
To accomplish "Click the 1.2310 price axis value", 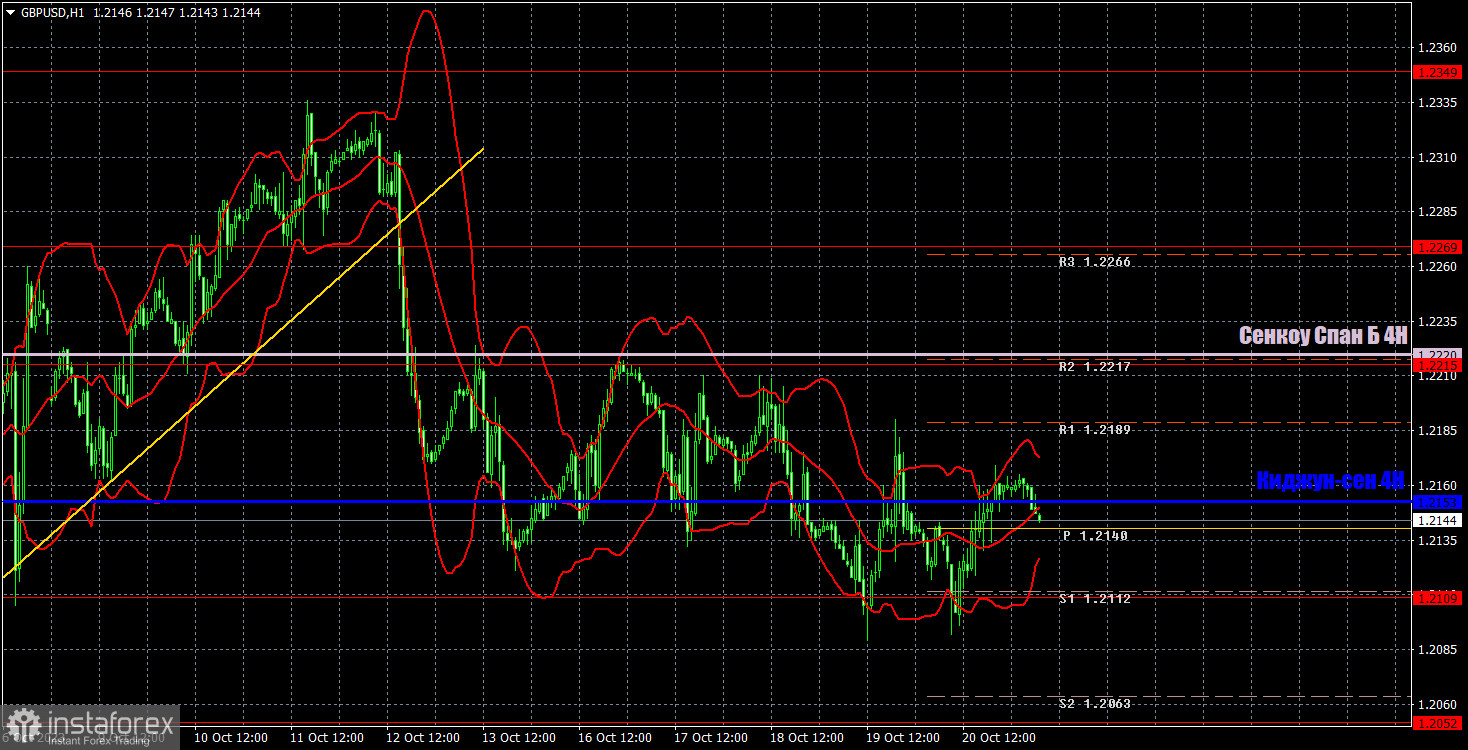I will [x=1436, y=158].
